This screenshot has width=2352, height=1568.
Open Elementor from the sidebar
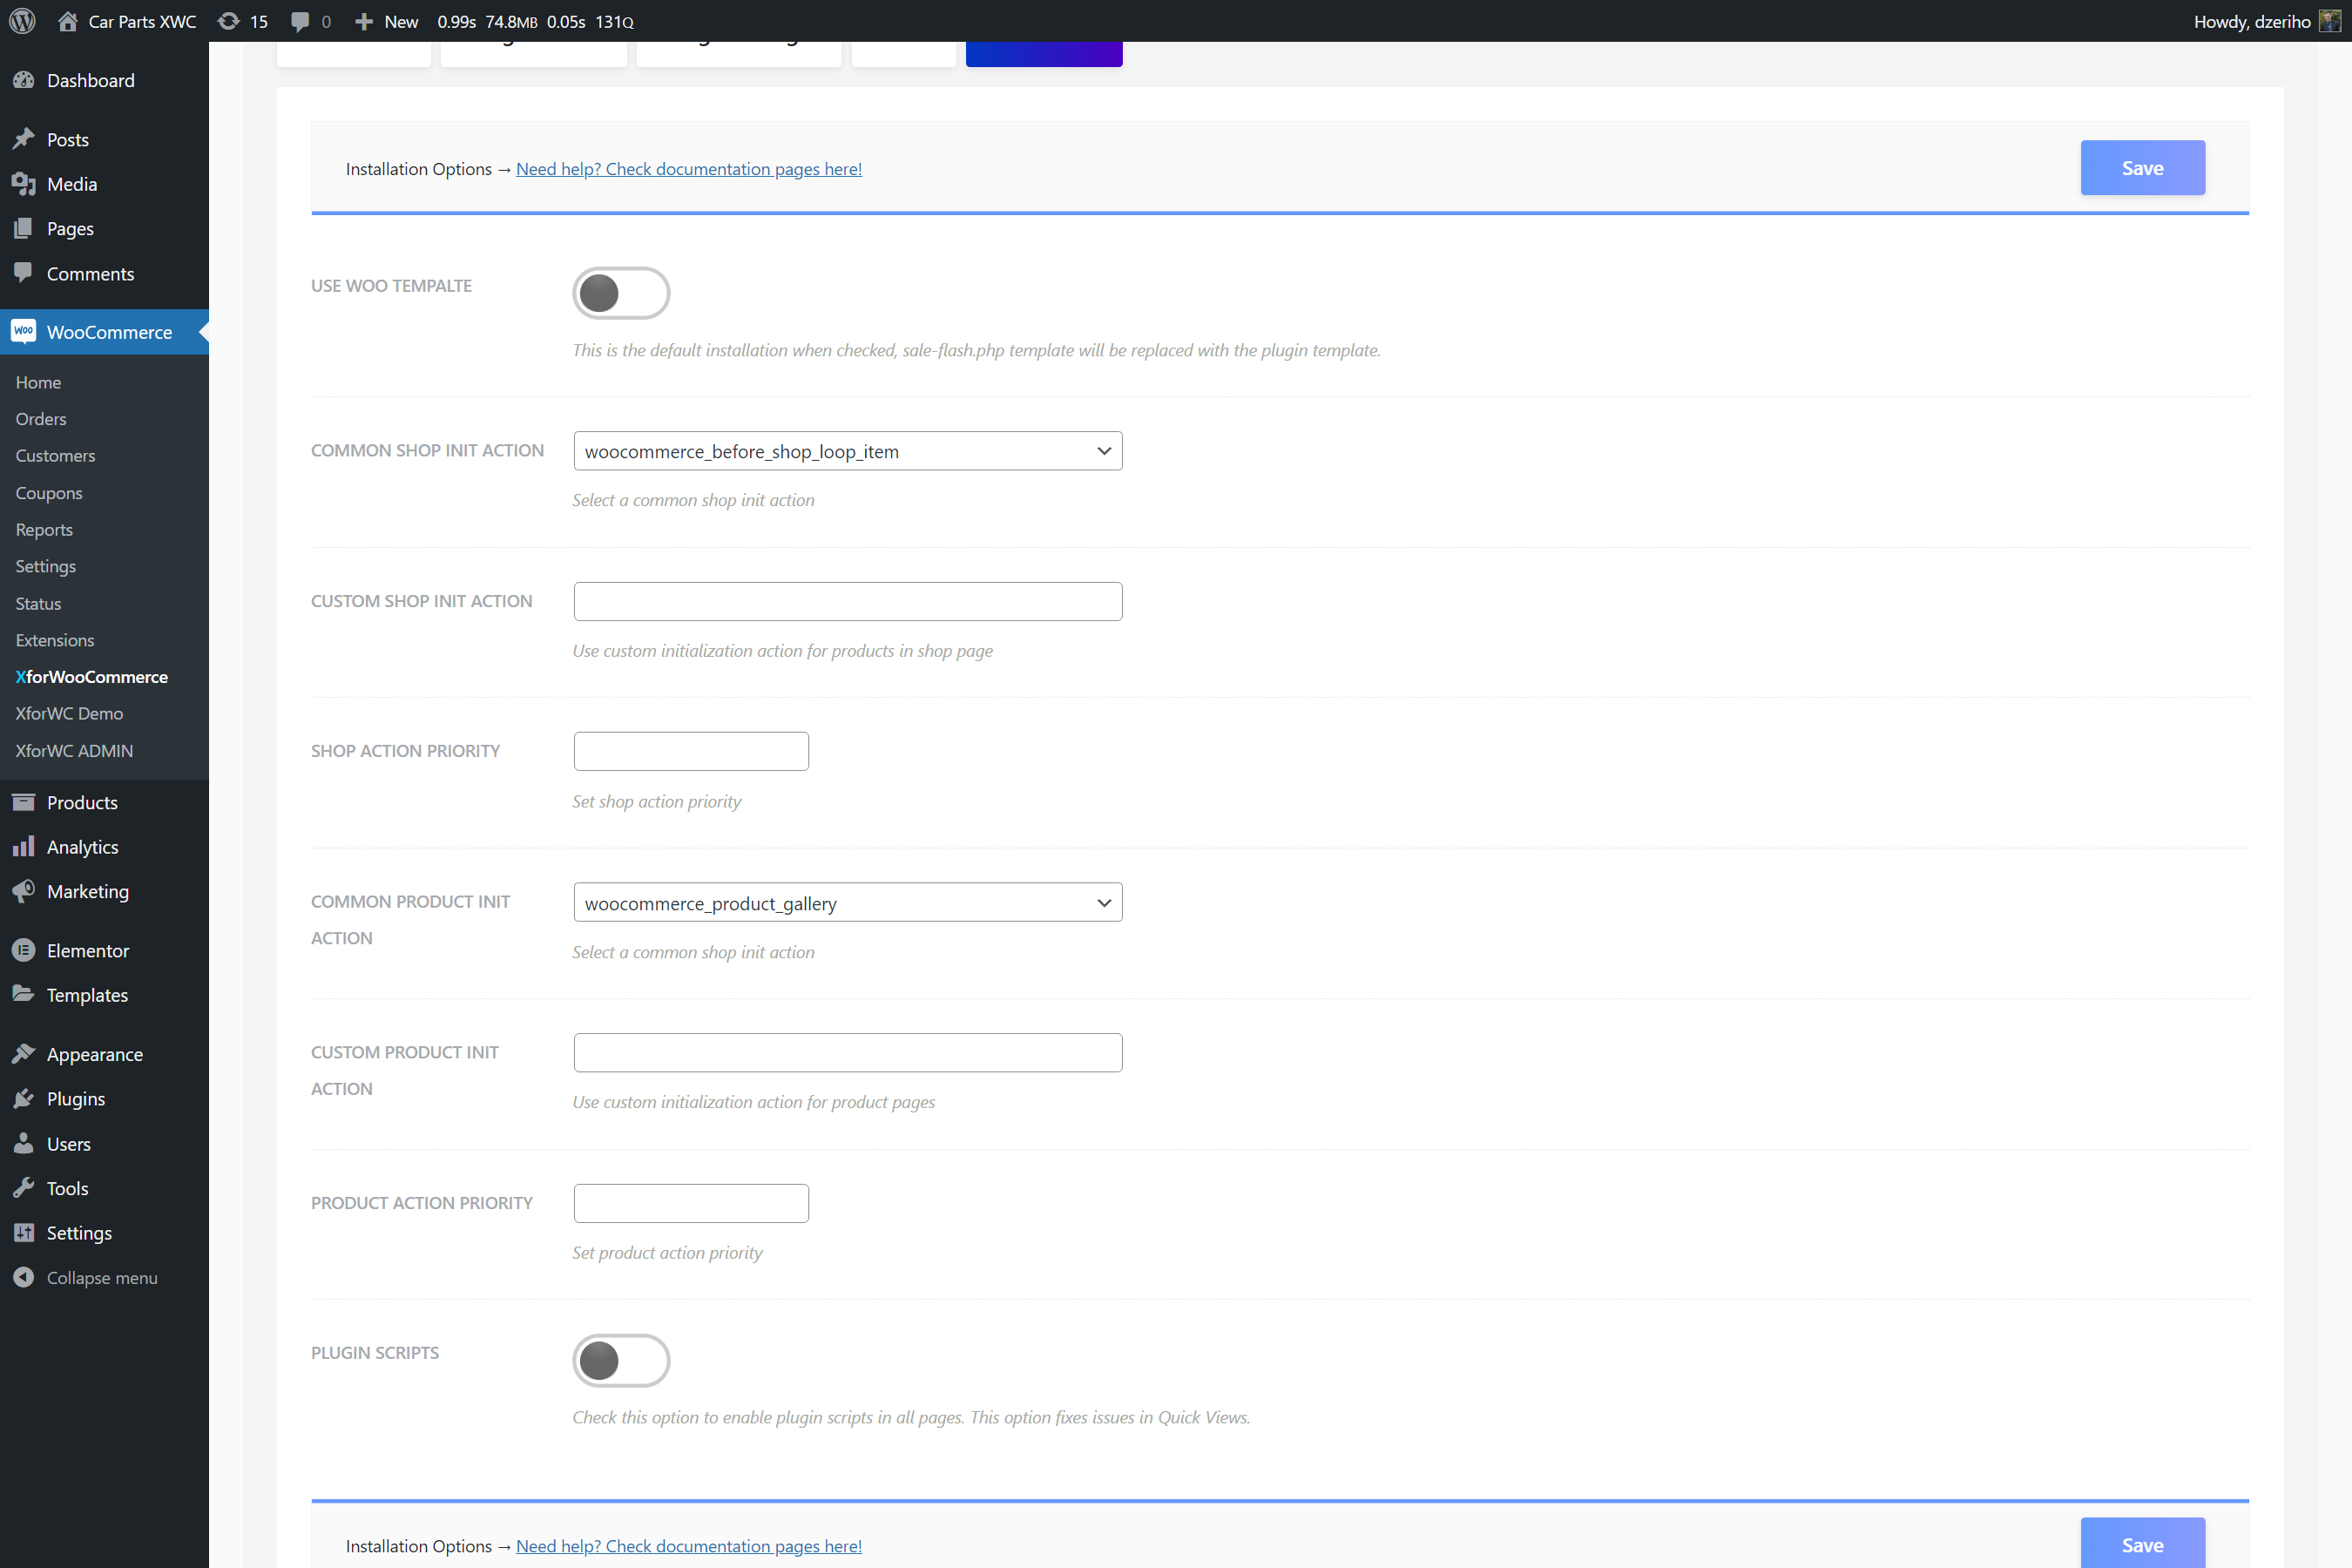click(87, 950)
